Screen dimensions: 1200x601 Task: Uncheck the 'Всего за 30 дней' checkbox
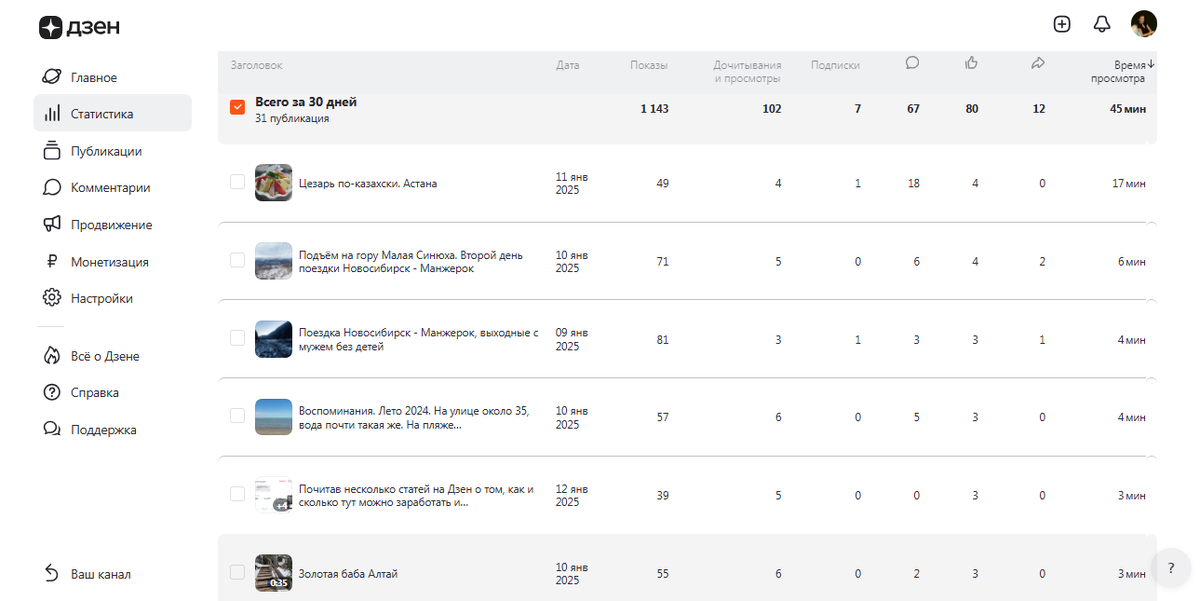tap(237, 107)
